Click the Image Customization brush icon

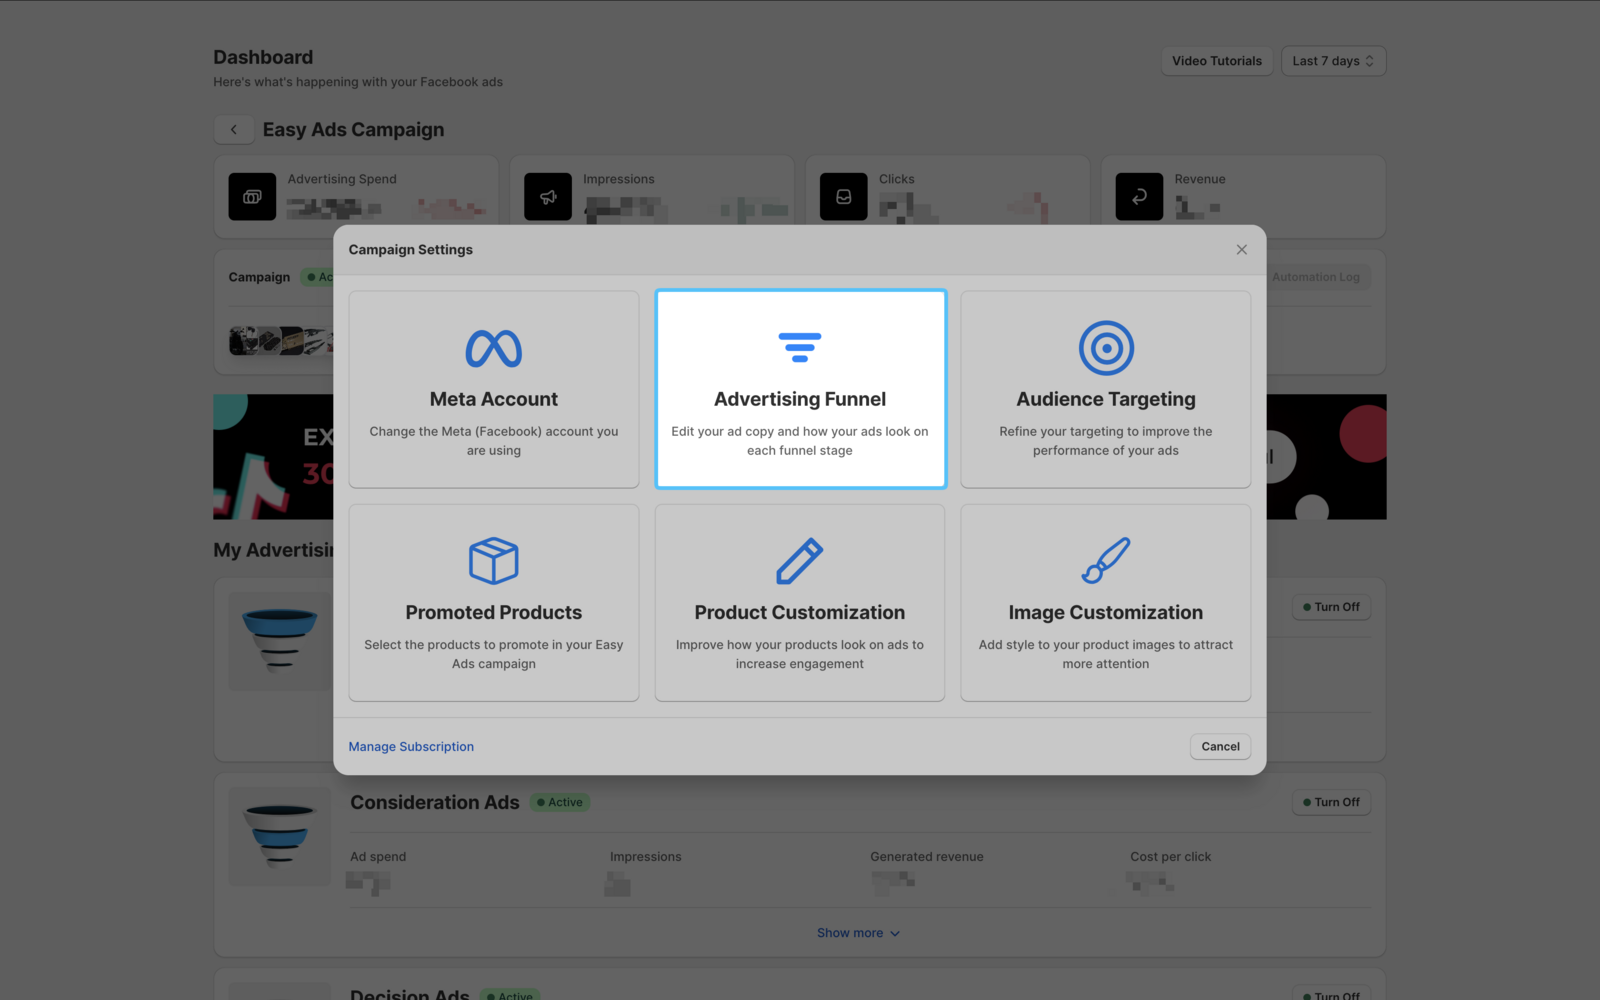(1105, 561)
